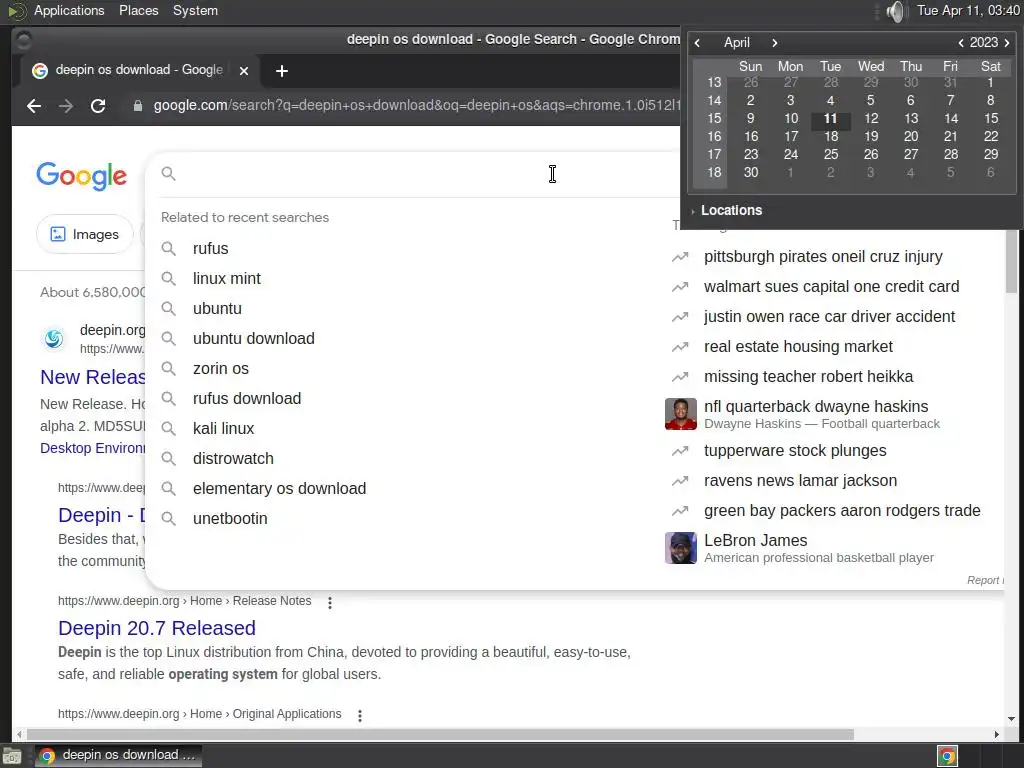This screenshot has width=1024, height=768.
Task: Close the deepin os download tab
Action: [x=244, y=71]
